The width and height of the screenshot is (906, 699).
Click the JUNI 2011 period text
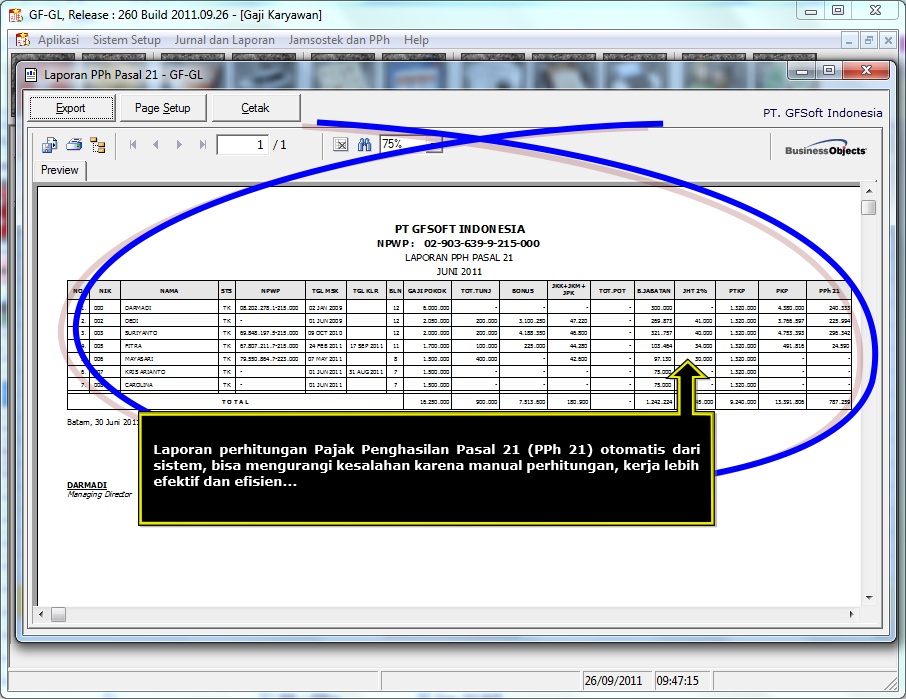pyautogui.click(x=459, y=272)
